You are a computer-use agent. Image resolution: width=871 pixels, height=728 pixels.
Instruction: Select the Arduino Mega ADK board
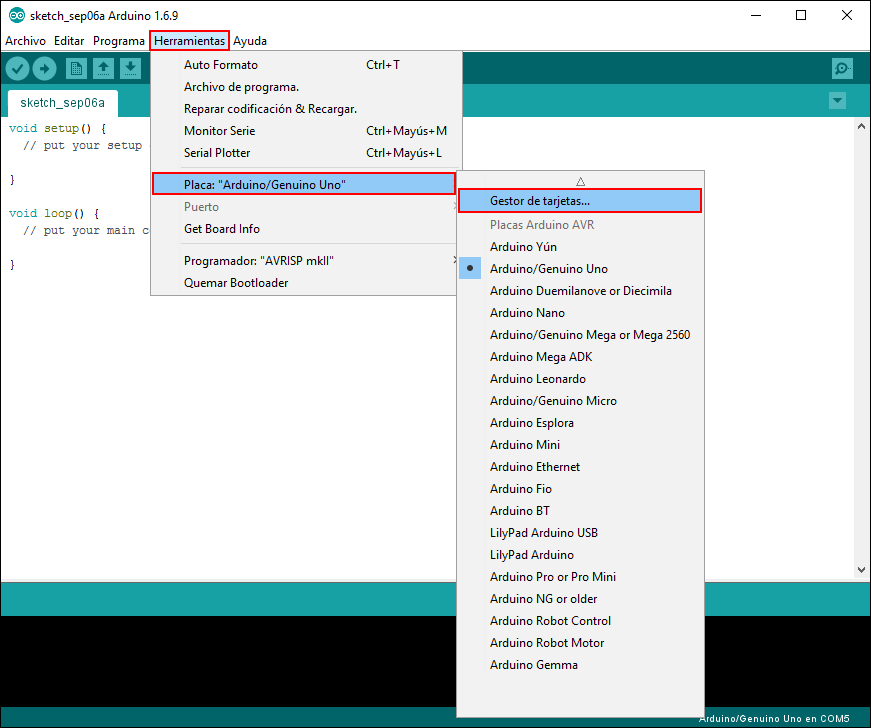(x=581, y=357)
